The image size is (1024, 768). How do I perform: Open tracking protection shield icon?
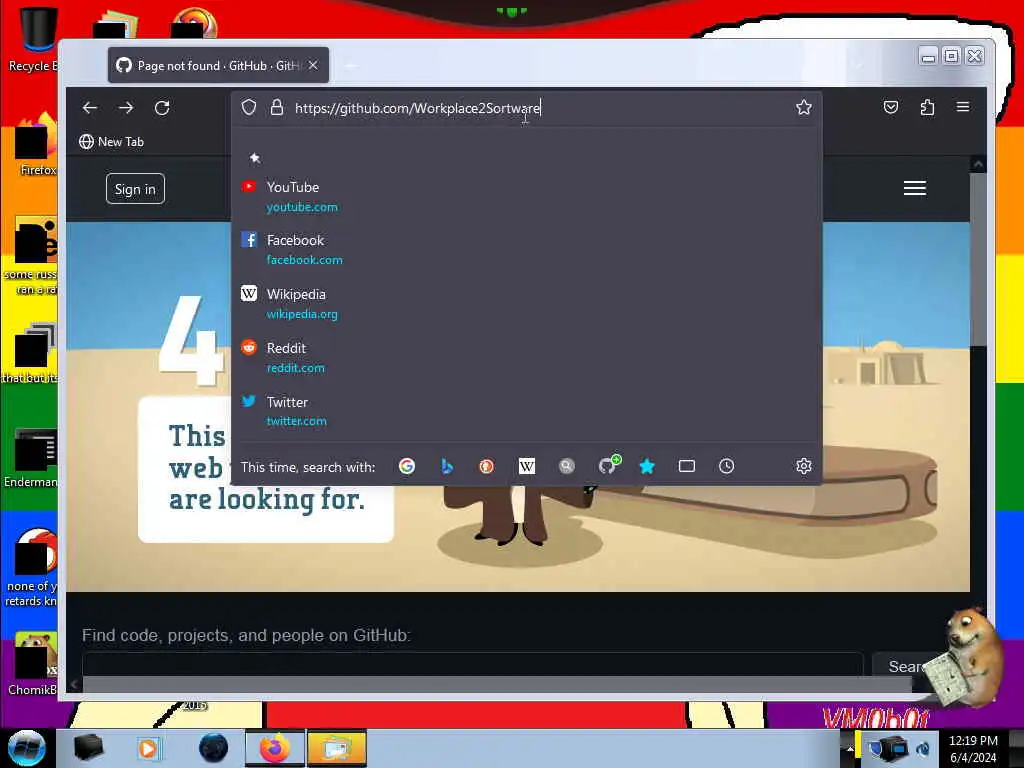tap(249, 107)
